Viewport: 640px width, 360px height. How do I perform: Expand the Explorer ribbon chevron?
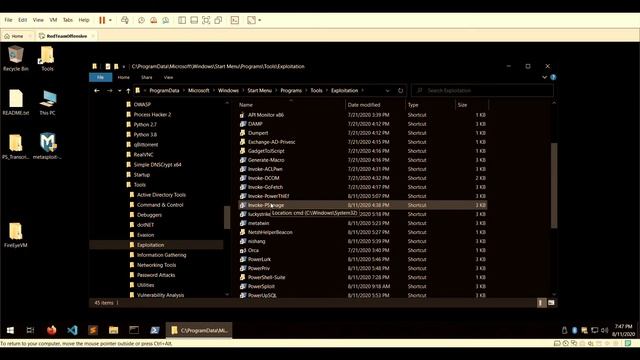(x=544, y=77)
